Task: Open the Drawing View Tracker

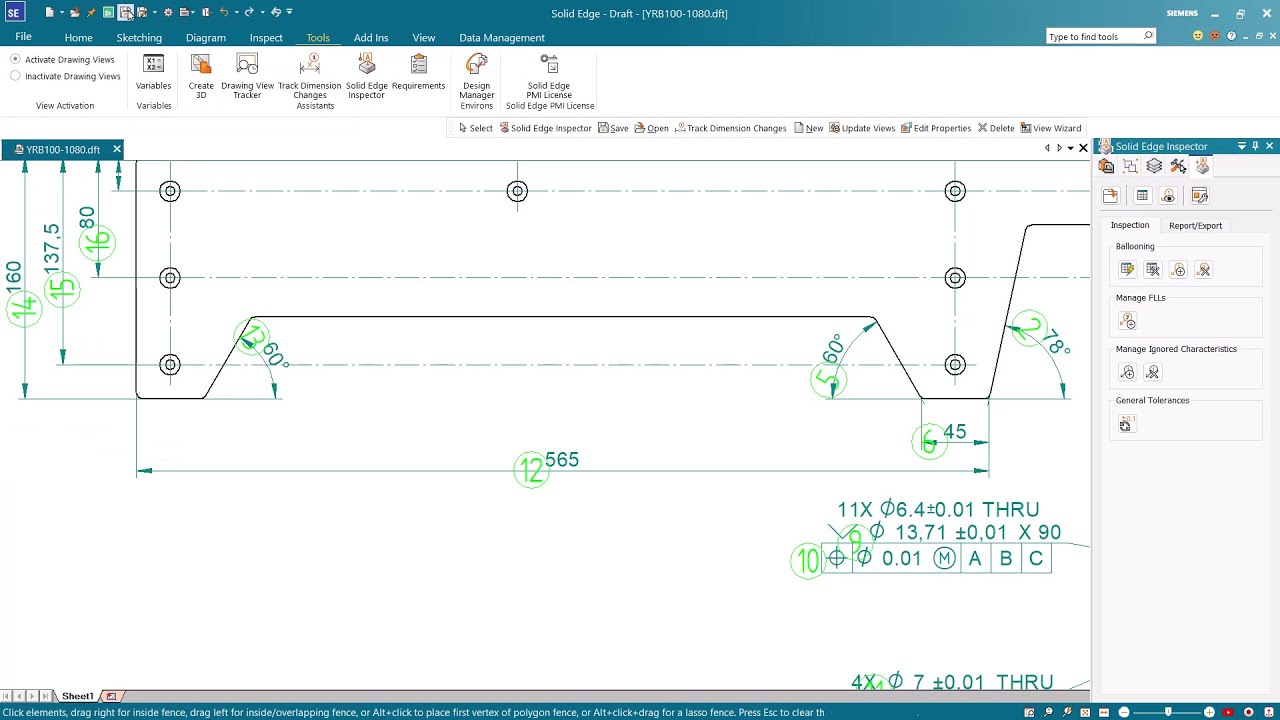Action: (247, 76)
